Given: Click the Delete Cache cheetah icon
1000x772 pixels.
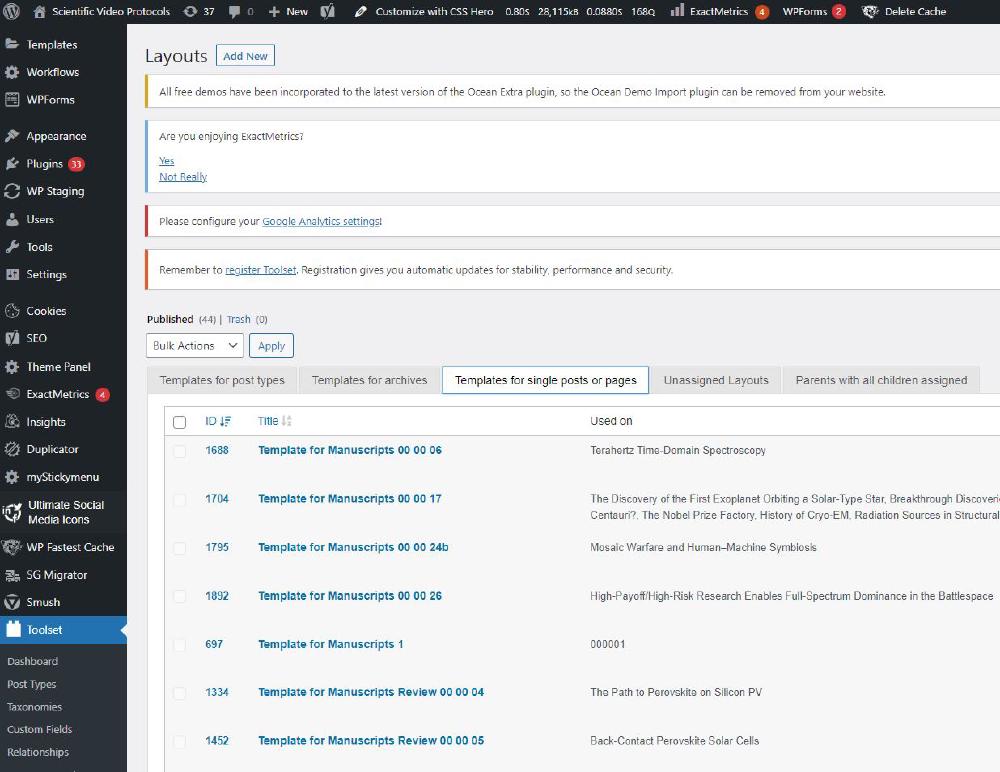Looking at the screenshot, I should coord(870,11).
